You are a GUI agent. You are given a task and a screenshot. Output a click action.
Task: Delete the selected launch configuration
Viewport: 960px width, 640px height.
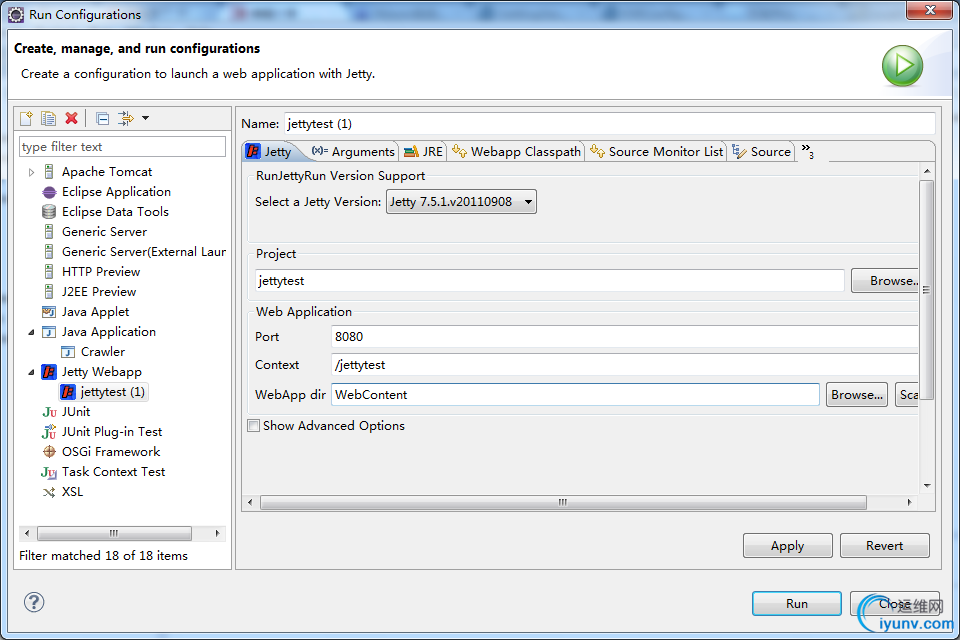[72, 118]
